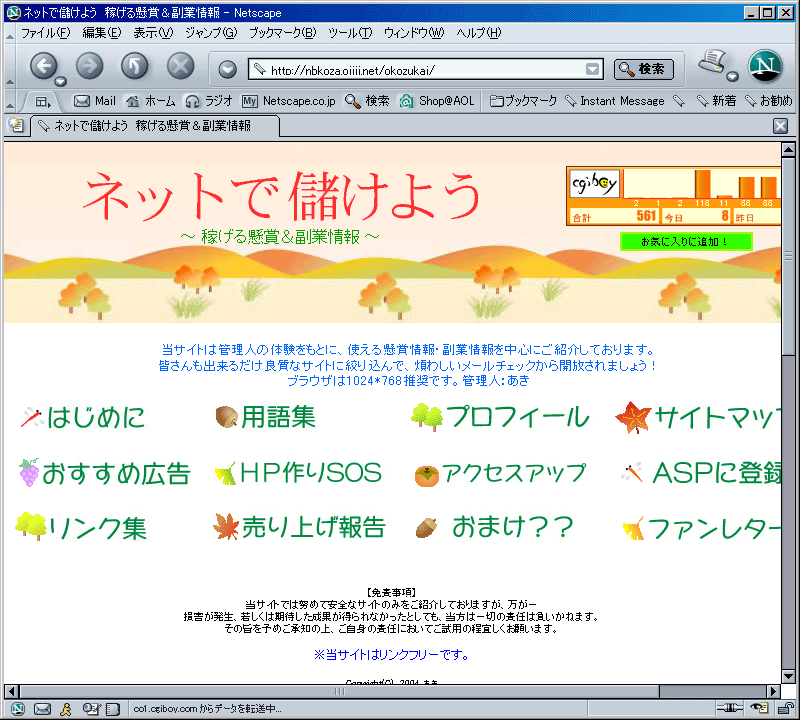The height and width of the screenshot is (720, 800).
Task: Open the Netscape.co.jp bookmark
Action: point(289,101)
